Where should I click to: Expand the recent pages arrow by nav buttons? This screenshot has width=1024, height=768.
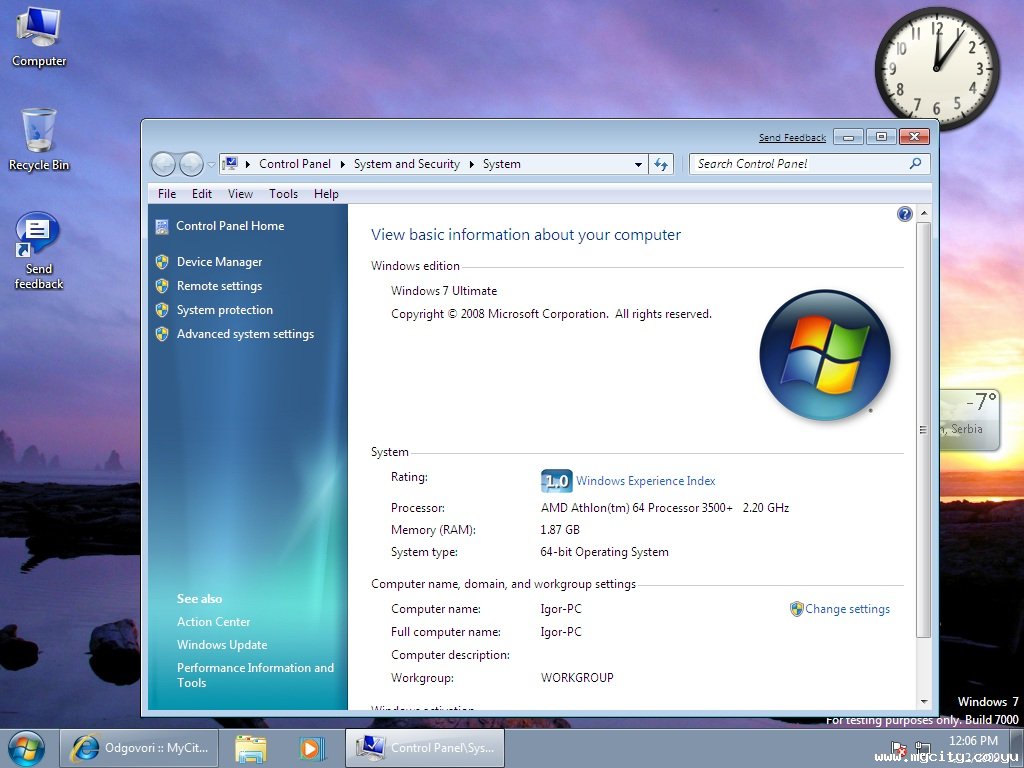pyautogui.click(x=211, y=165)
